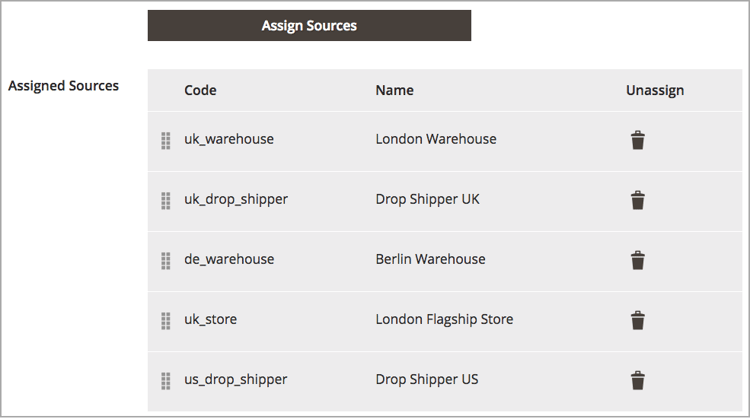Select the uk_warehouse code cell
Image resolution: width=750 pixels, height=419 pixels.
coord(229,139)
